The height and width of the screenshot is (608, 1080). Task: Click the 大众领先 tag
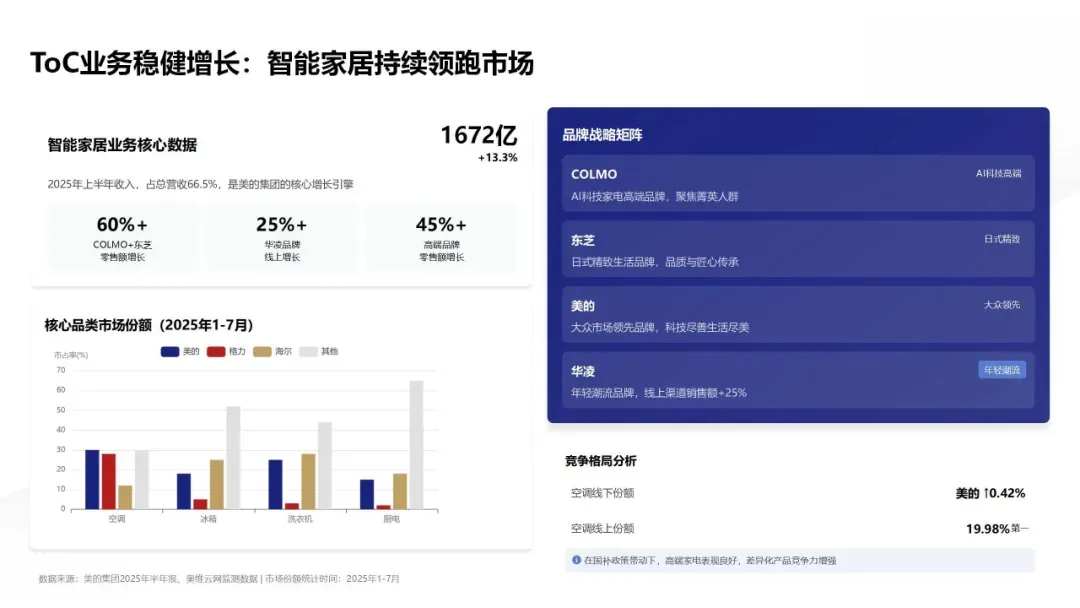click(1002, 304)
